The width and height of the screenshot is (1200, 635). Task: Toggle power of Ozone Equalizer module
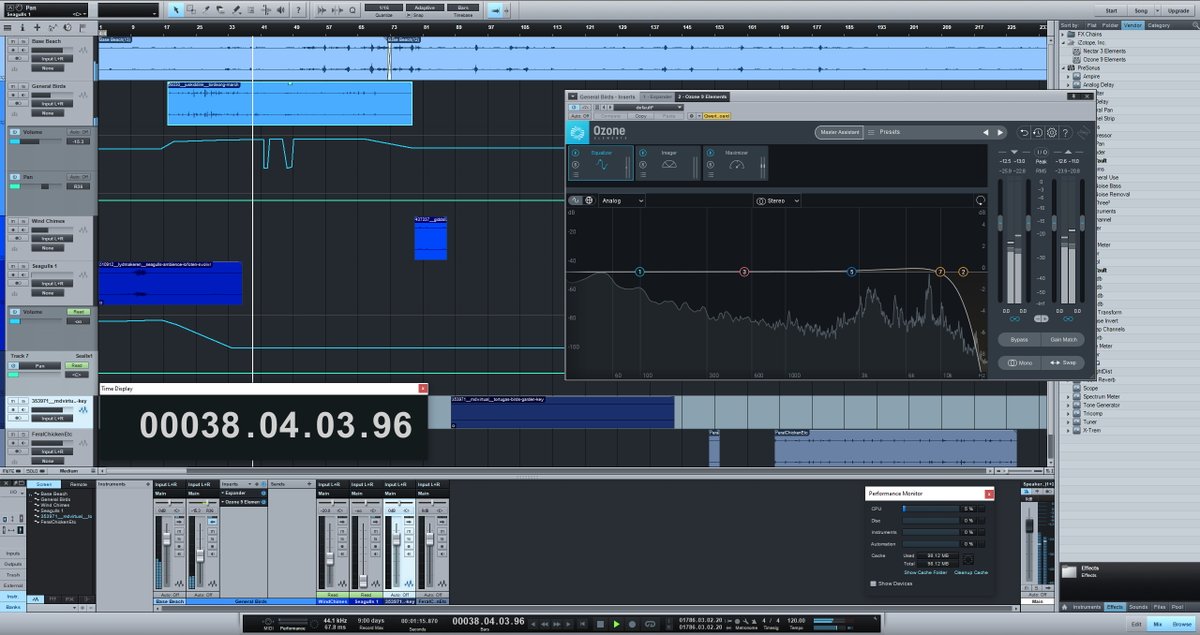pyautogui.click(x=575, y=153)
